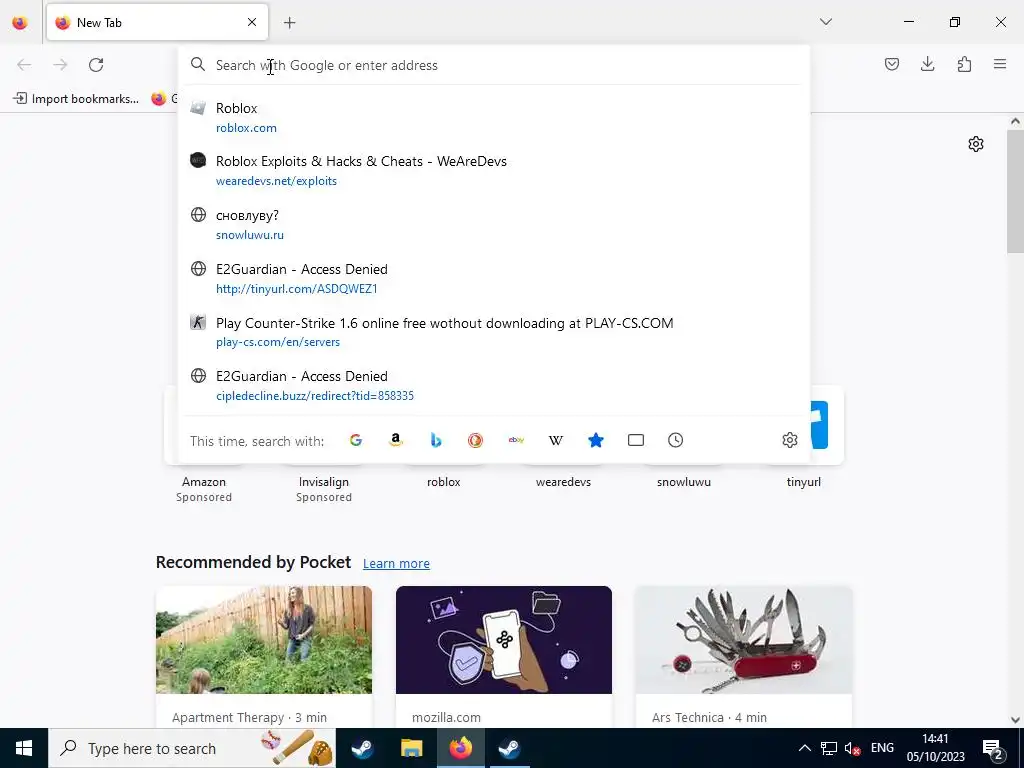Screen dimensions: 1024x768
Task: Search this time with Google icon
Action: (356, 440)
